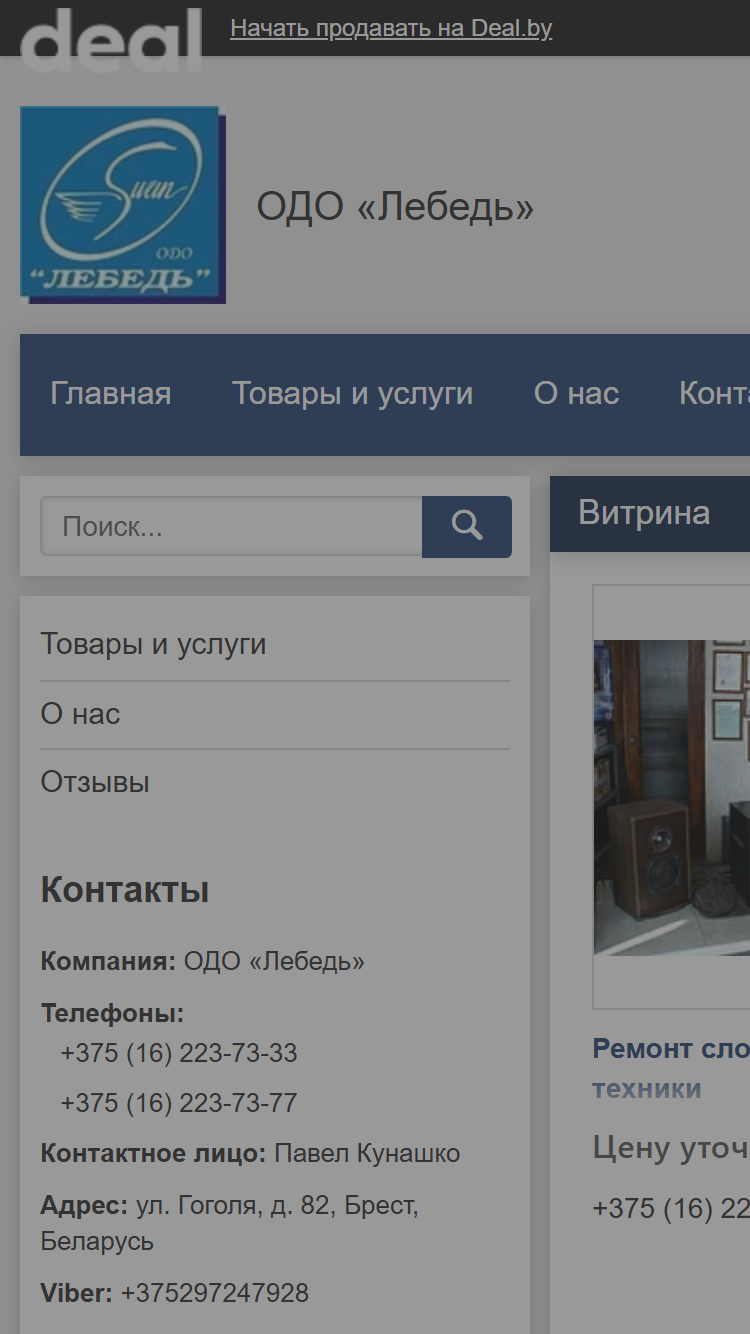Open 'О нас' in top navigation bar

pyautogui.click(x=577, y=394)
